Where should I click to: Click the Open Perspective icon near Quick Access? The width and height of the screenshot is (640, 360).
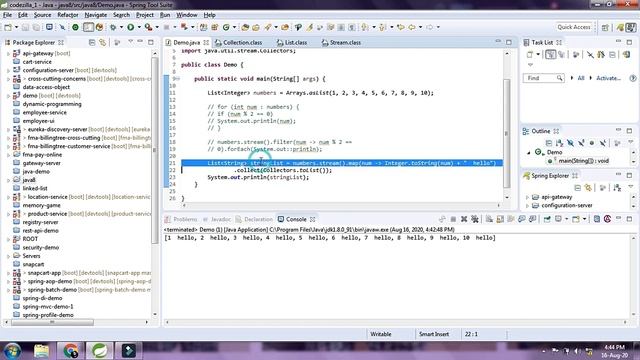click(605, 27)
